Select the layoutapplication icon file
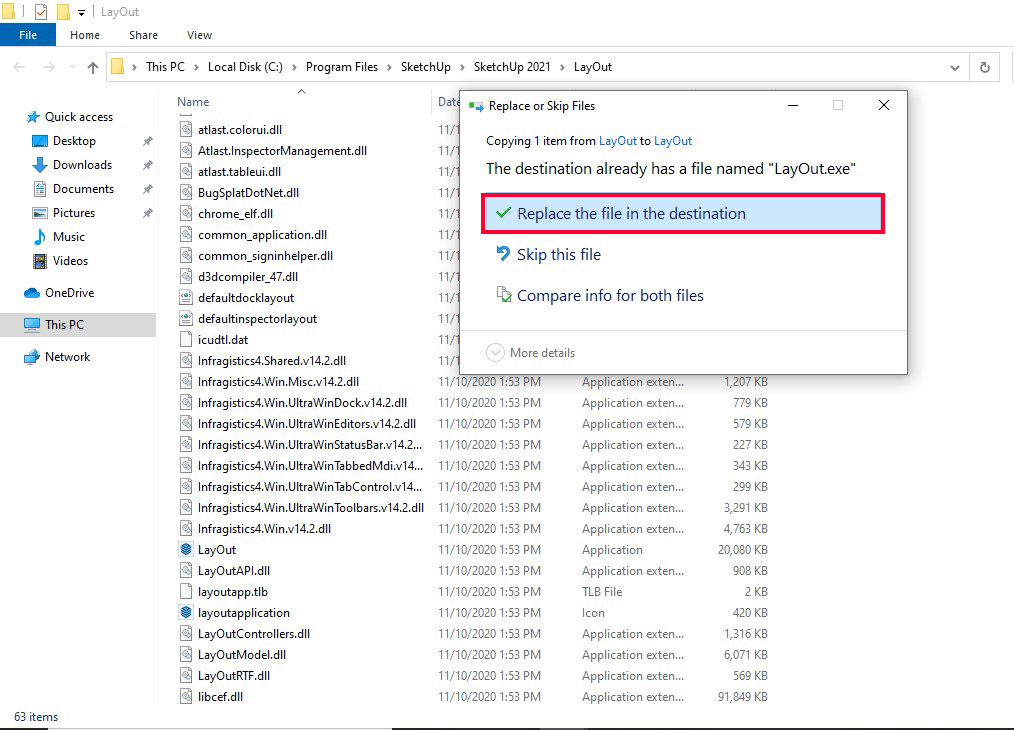This screenshot has width=1014, height=730. point(243,612)
